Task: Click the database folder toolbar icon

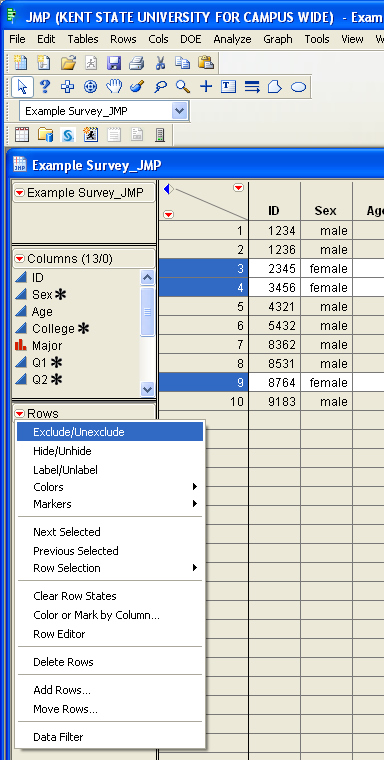Action: [x=45, y=134]
